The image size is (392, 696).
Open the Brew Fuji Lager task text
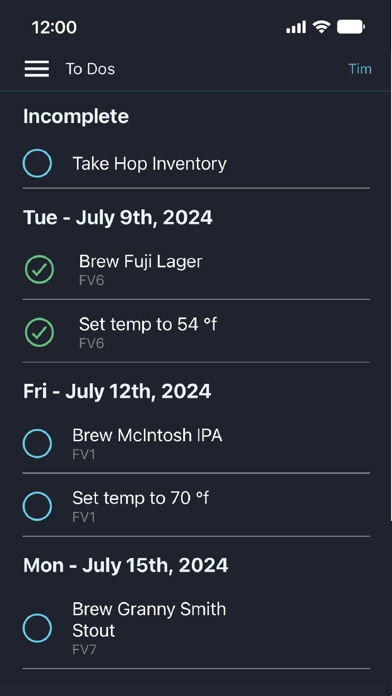(x=140, y=261)
